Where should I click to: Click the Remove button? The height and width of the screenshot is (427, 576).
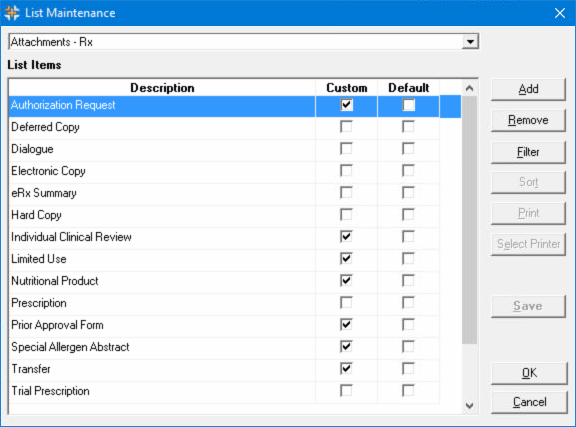[528, 120]
